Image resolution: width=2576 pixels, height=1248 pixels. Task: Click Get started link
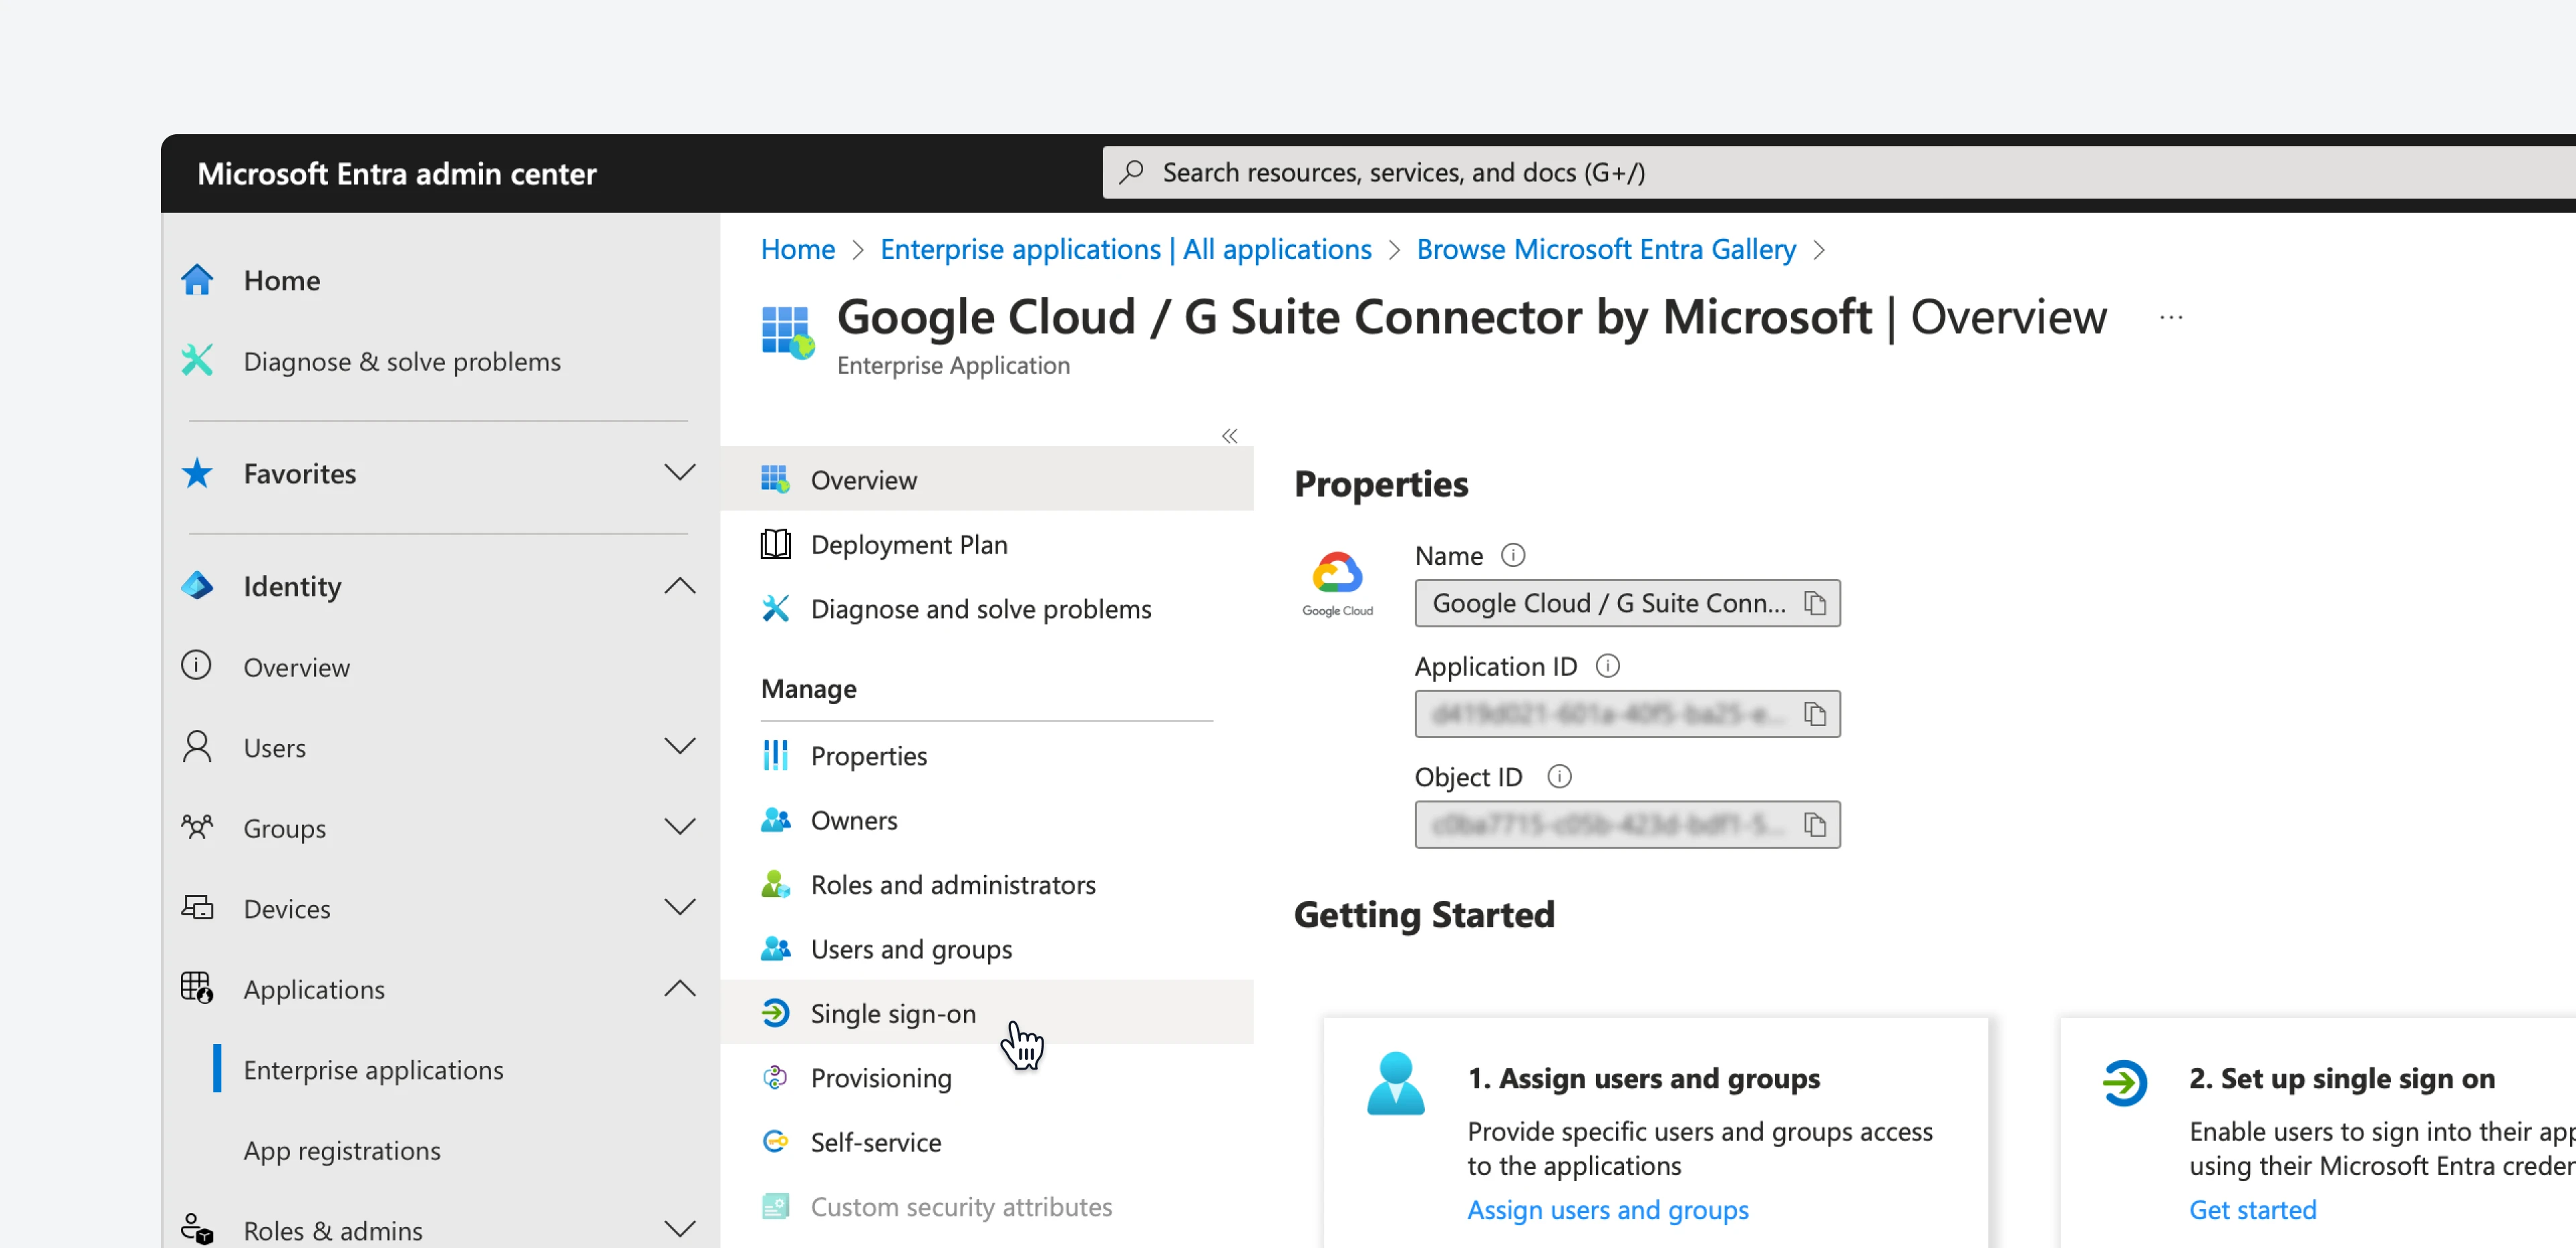click(x=2253, y=1210)
